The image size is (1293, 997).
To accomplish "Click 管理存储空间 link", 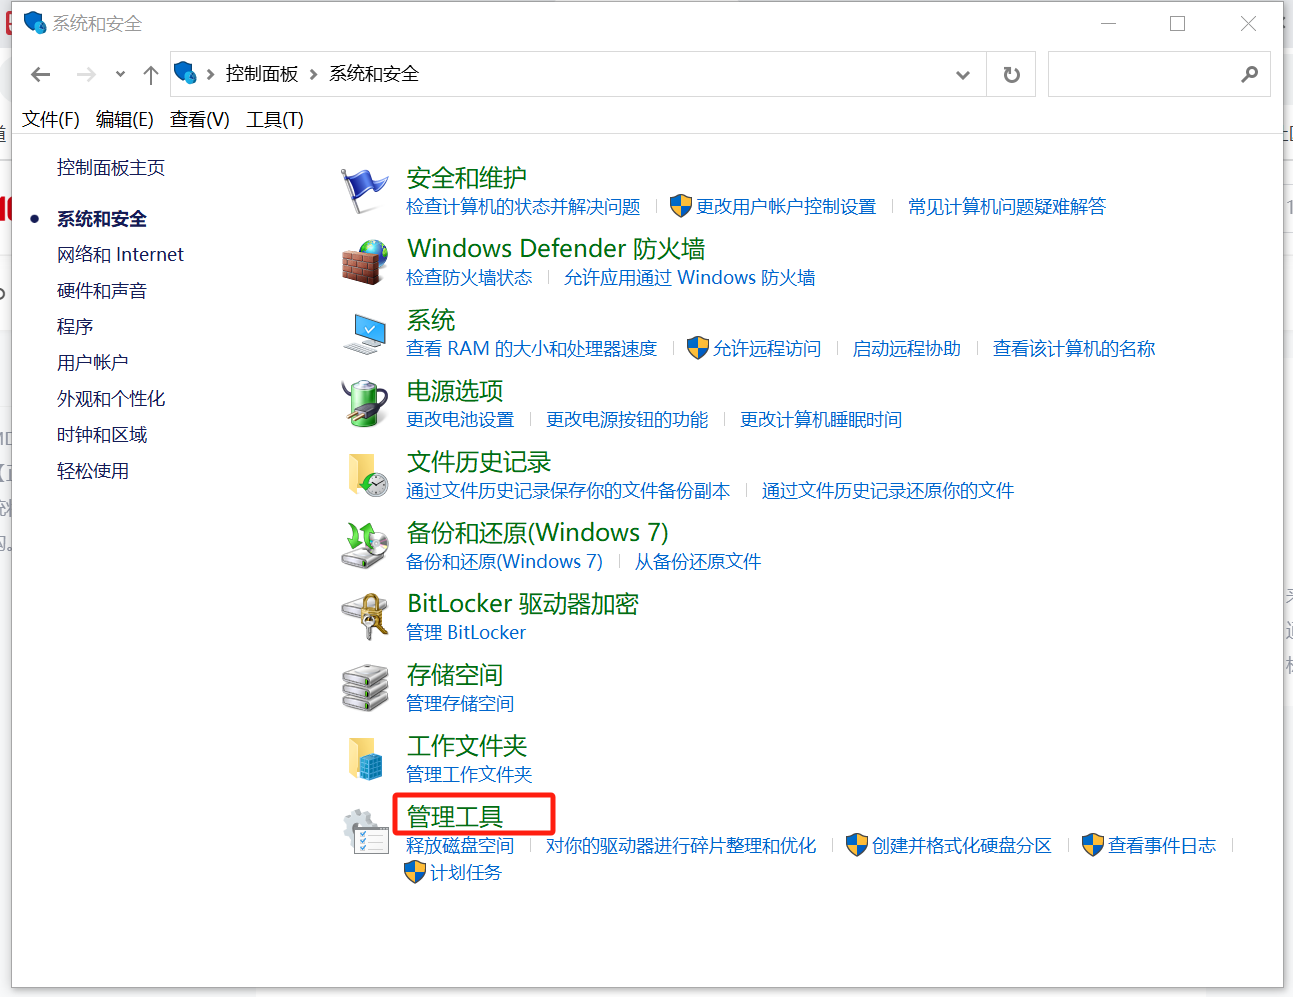I will (460, 704).
